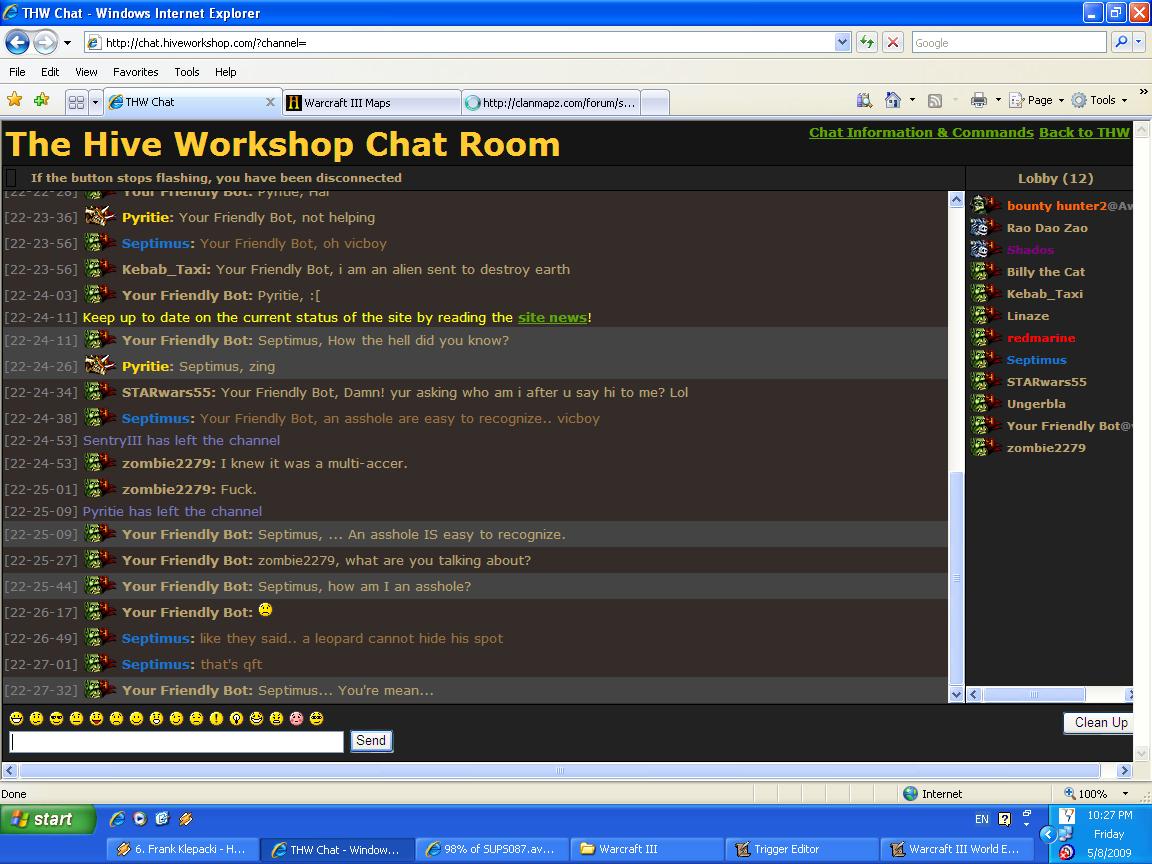The height and width of the screenshot is (864, 1152).
Task: Open Chat Information & Commands link
Action: point(921,132)
